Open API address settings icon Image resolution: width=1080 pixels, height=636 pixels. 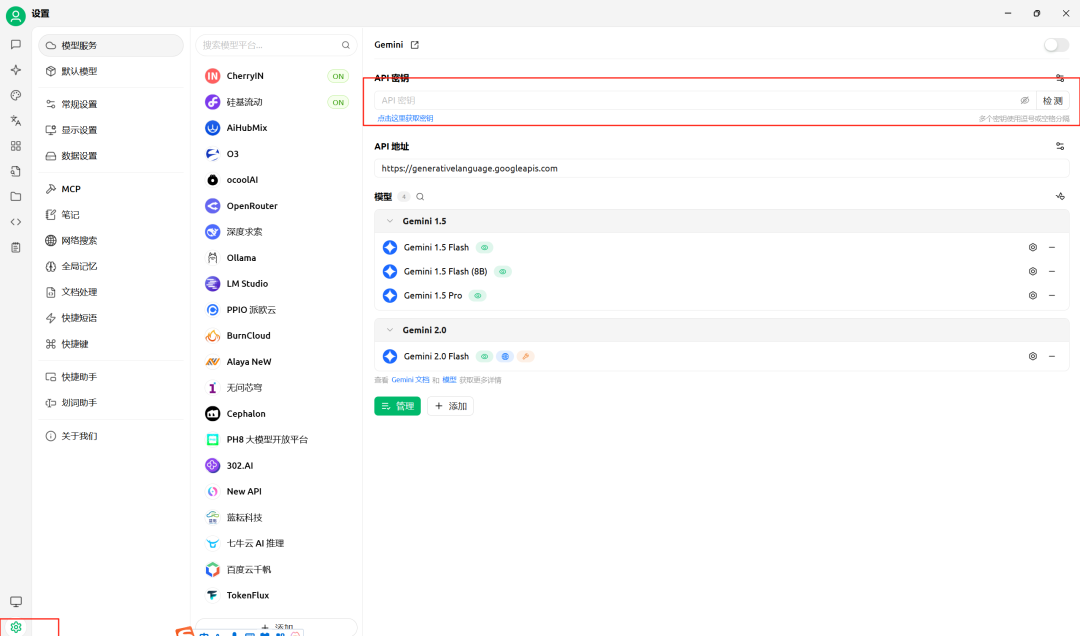point(1060,146)
